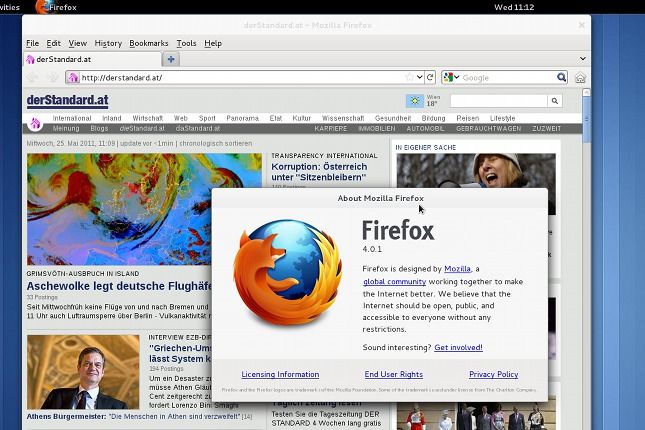Open the Panorama section
The width and height of the screenshot is (645, 430).
(242, 118)
